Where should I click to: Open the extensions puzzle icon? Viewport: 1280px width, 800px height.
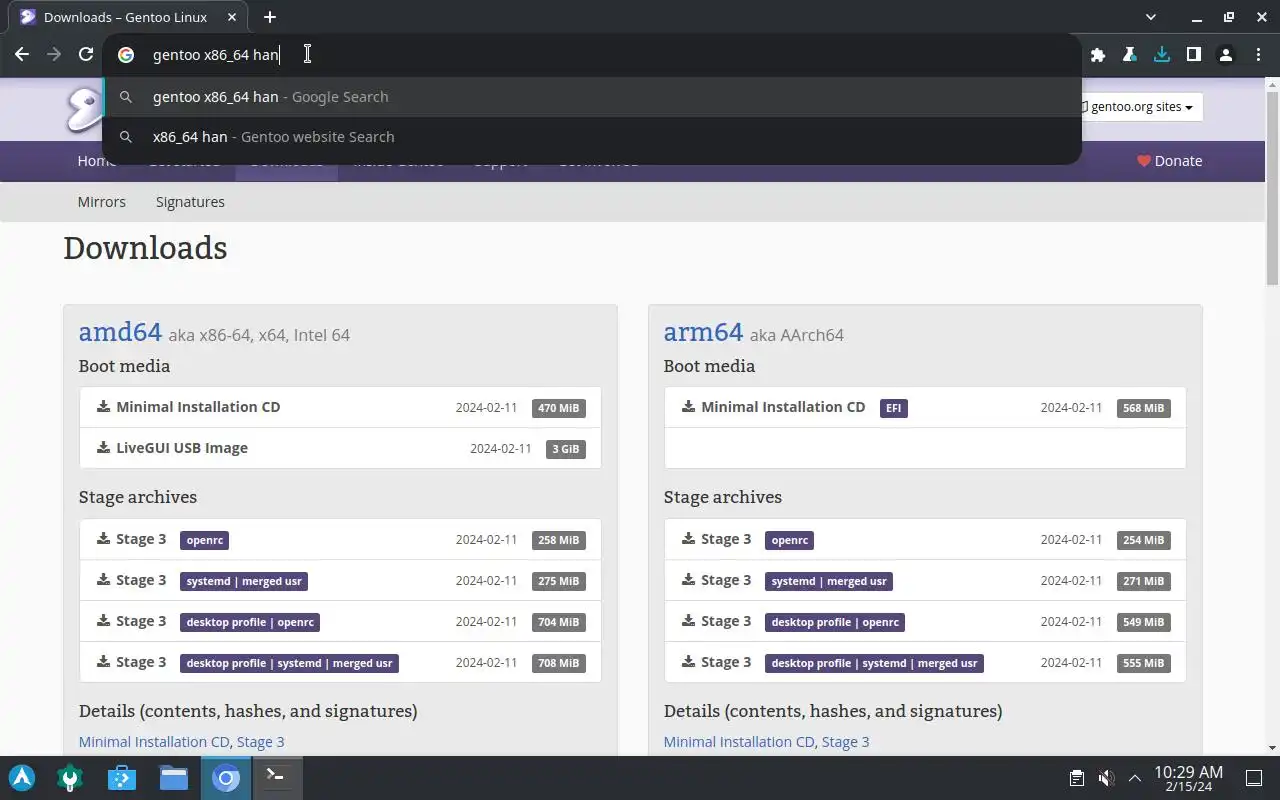tap(1098, 55)
